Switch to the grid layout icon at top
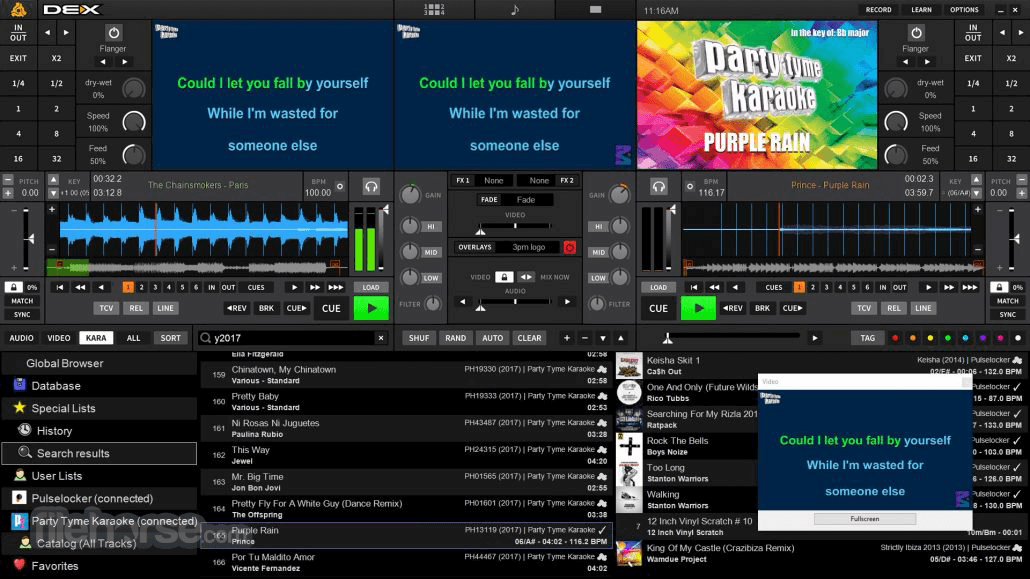1030x579 pixels. click(434, 9)
